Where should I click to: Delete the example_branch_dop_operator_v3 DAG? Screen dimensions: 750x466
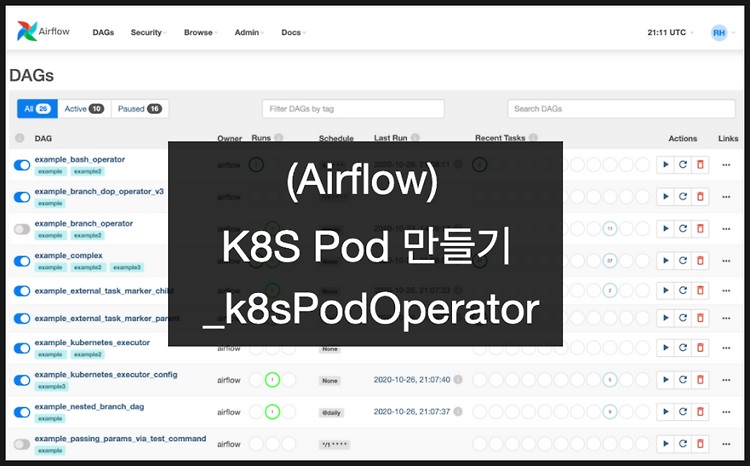point(700,197)
